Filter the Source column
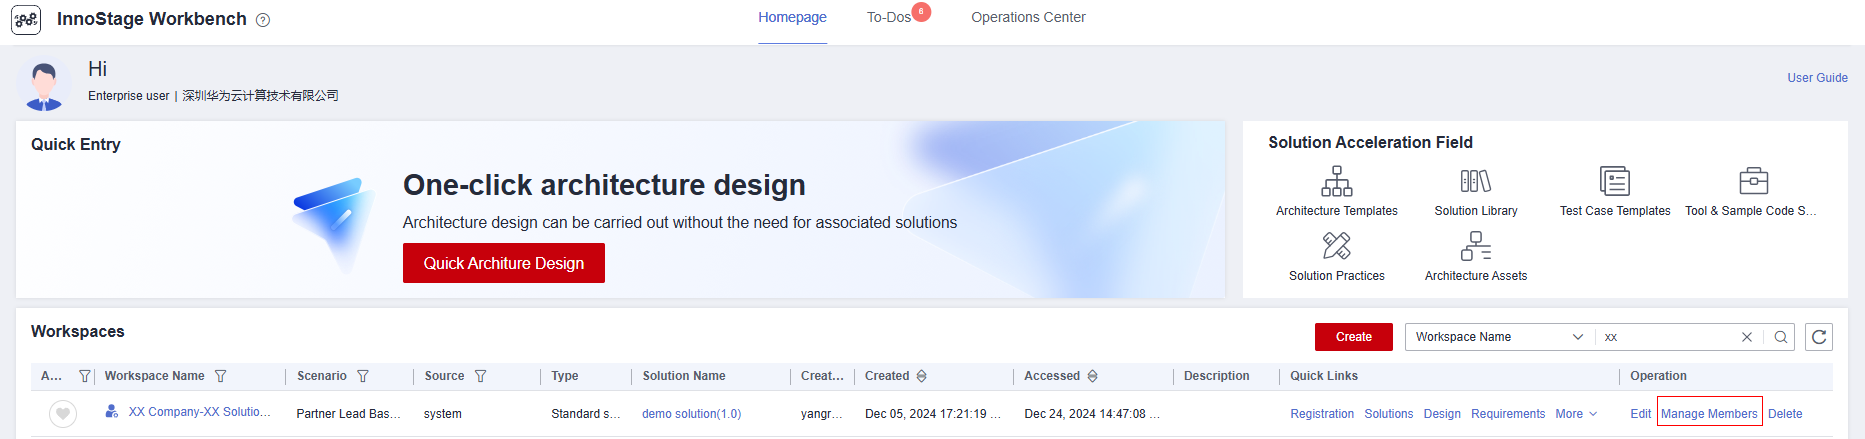The width and height of the screenshot is (1865, 439). (x=480, y=376)
